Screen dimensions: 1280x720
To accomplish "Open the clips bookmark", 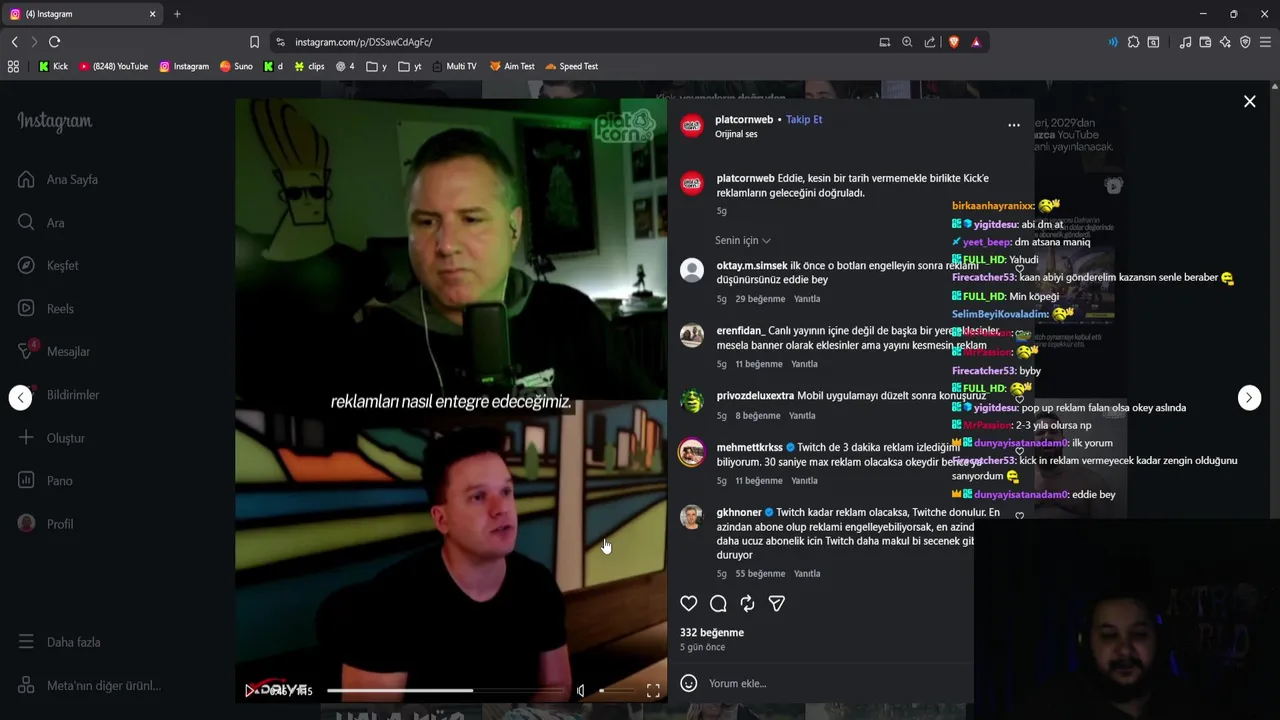I will click(x=309, y=67).
